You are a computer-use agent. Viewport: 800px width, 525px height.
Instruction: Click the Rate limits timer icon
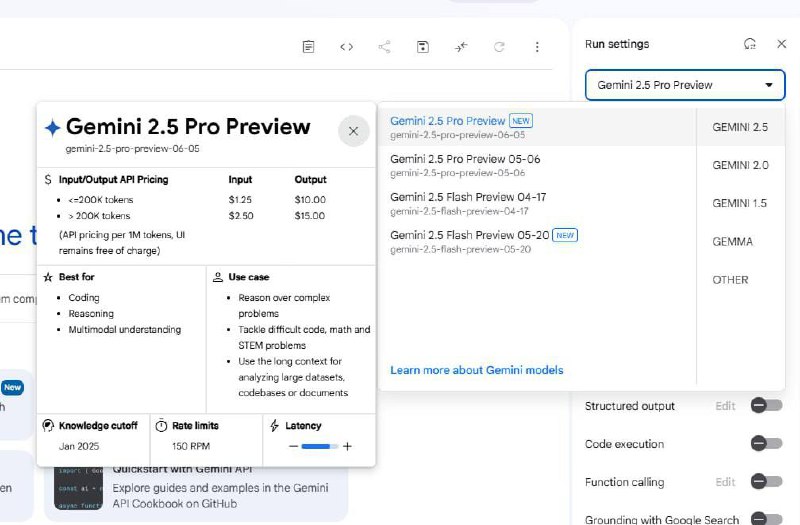(x=161, y=426)
